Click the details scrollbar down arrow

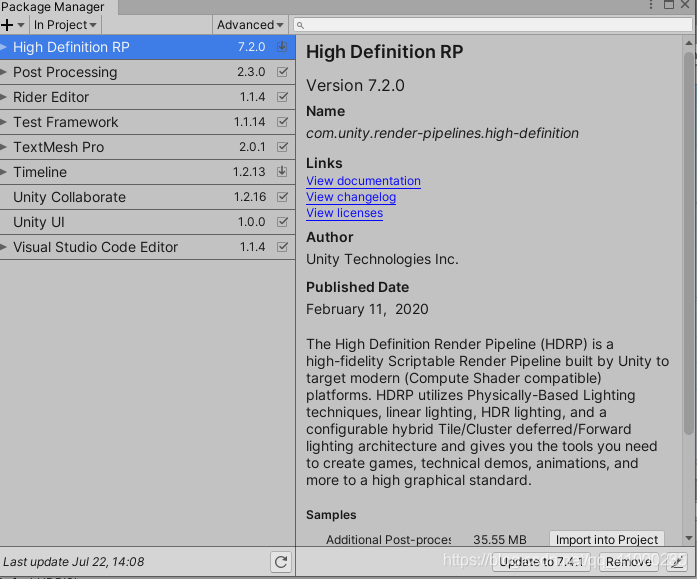[x=689, y=538]
